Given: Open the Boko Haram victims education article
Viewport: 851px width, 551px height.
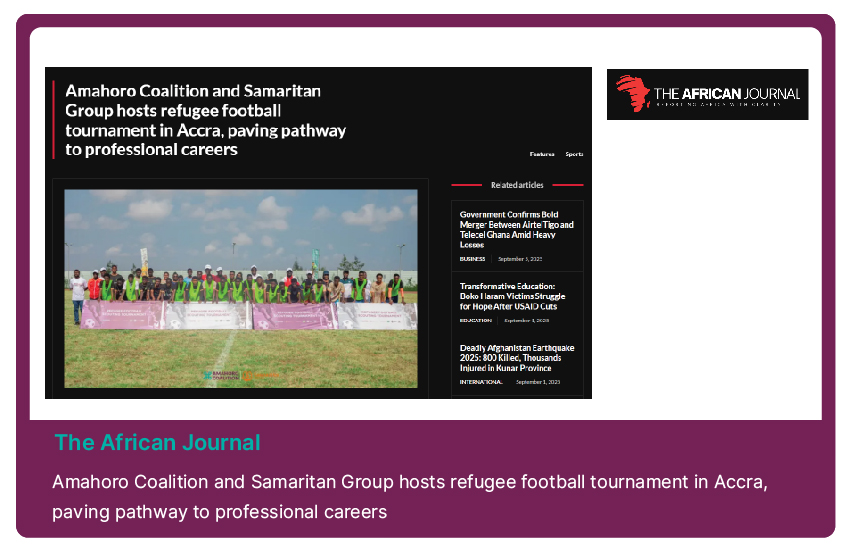Looking at the screenshot, I should pos(512,296).
